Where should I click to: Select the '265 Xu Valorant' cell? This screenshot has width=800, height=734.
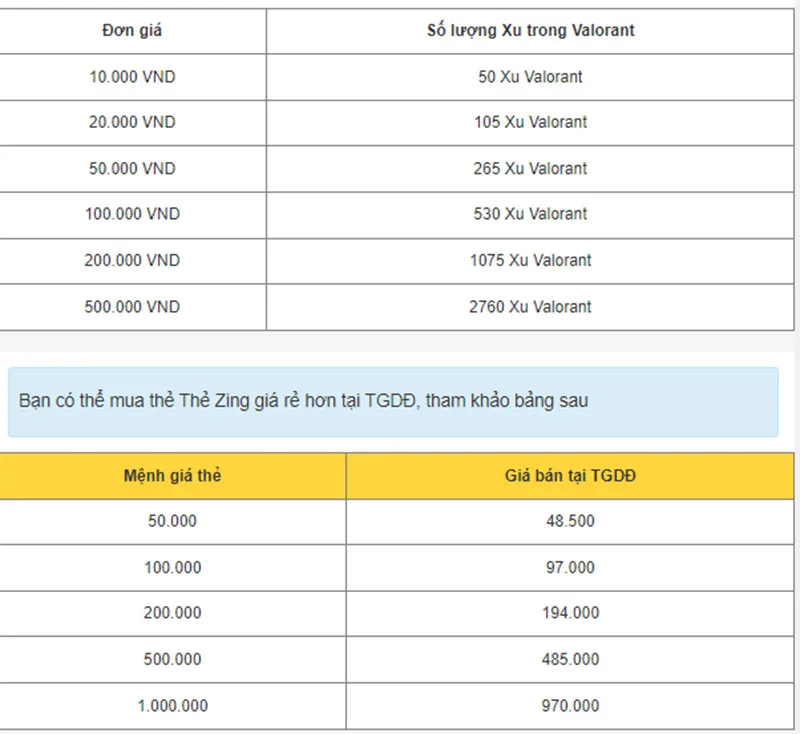click(x=530, y=169)
